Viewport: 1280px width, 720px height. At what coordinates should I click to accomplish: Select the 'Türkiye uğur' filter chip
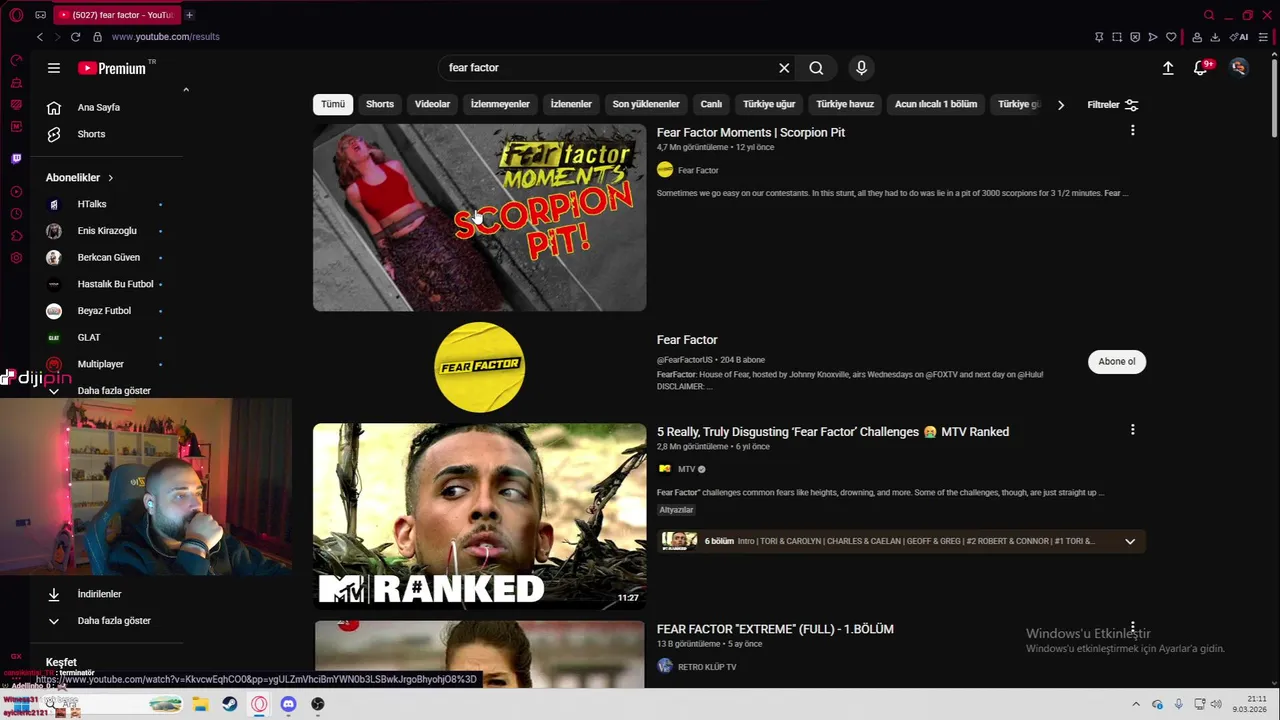coord(769,104)
